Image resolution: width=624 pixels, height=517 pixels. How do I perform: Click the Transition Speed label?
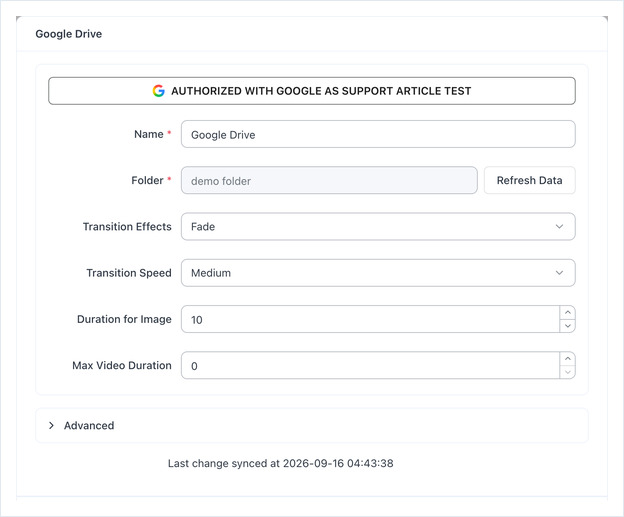pos(129,273)
